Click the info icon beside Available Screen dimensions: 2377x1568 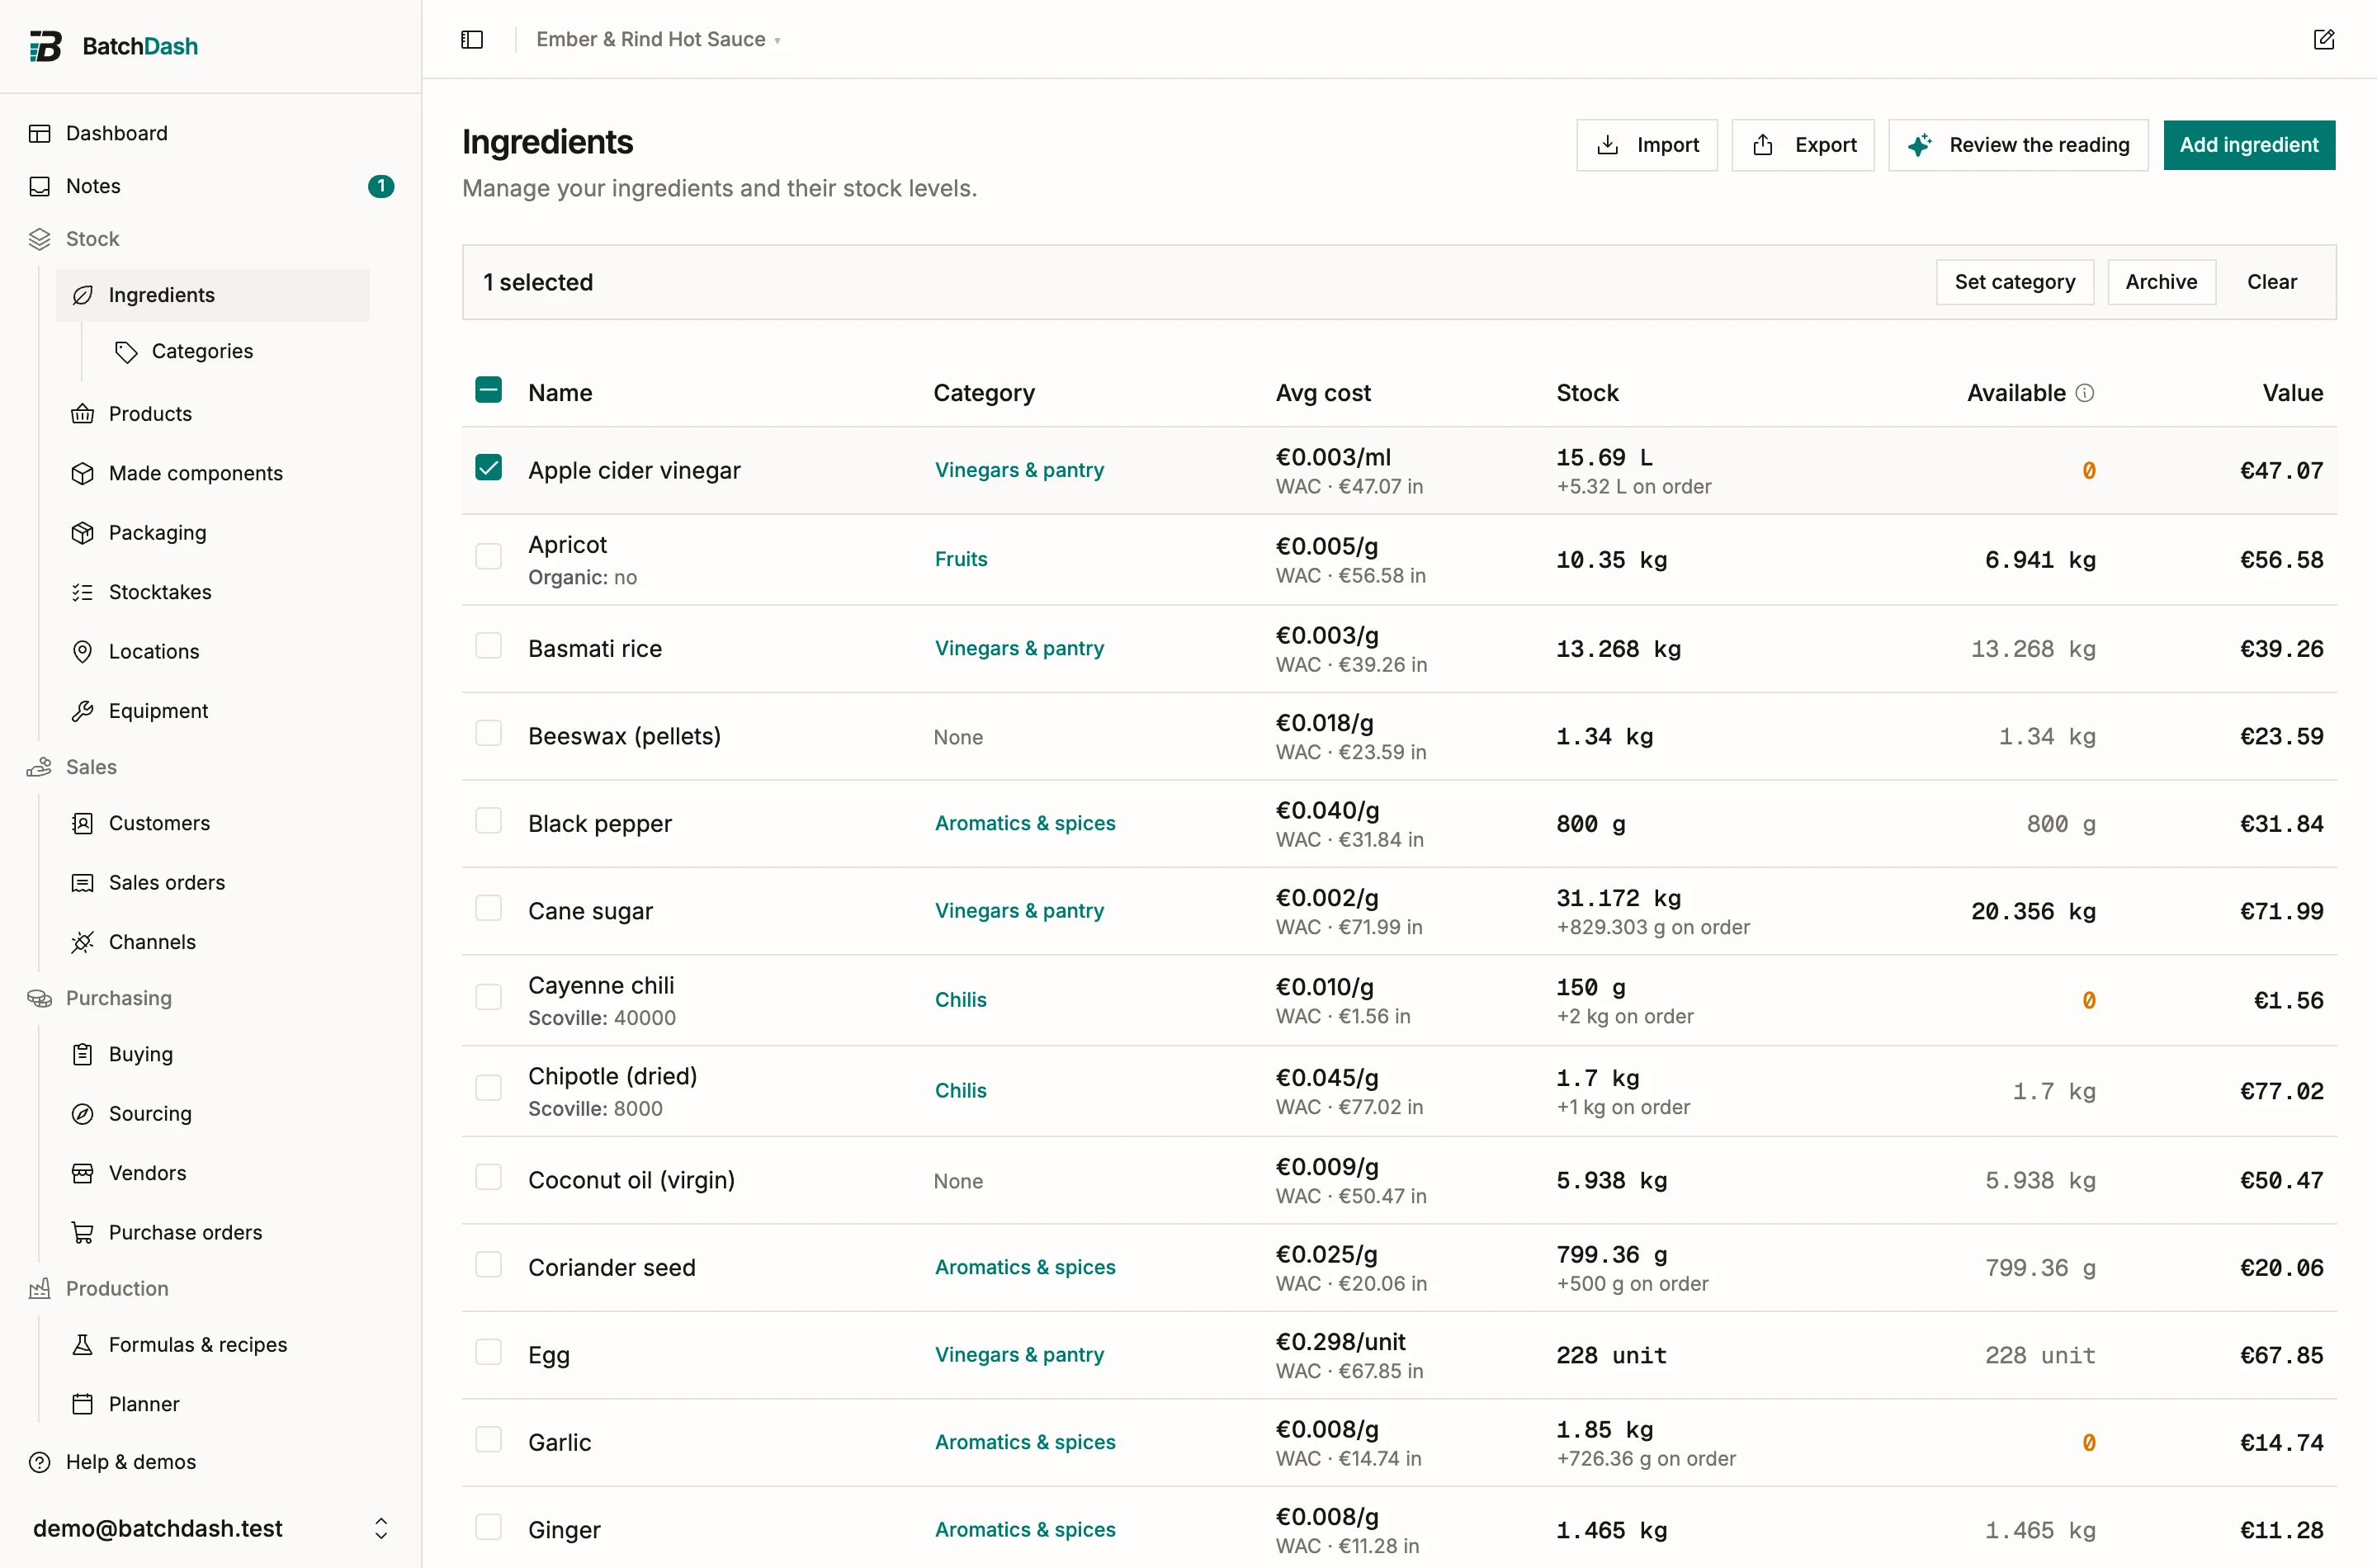pos(2085,393)
